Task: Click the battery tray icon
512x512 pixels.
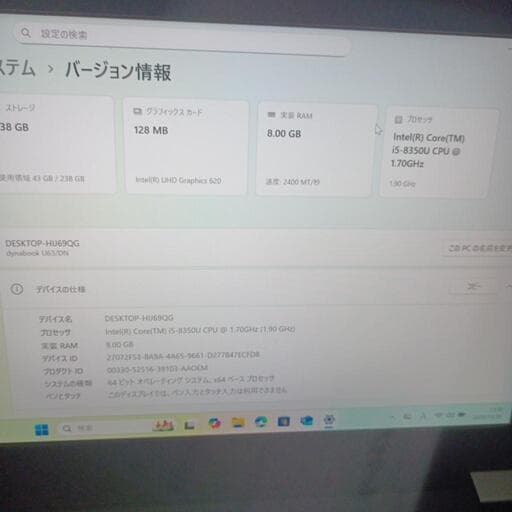Action: pyautogui.click(x=462, y=415)
